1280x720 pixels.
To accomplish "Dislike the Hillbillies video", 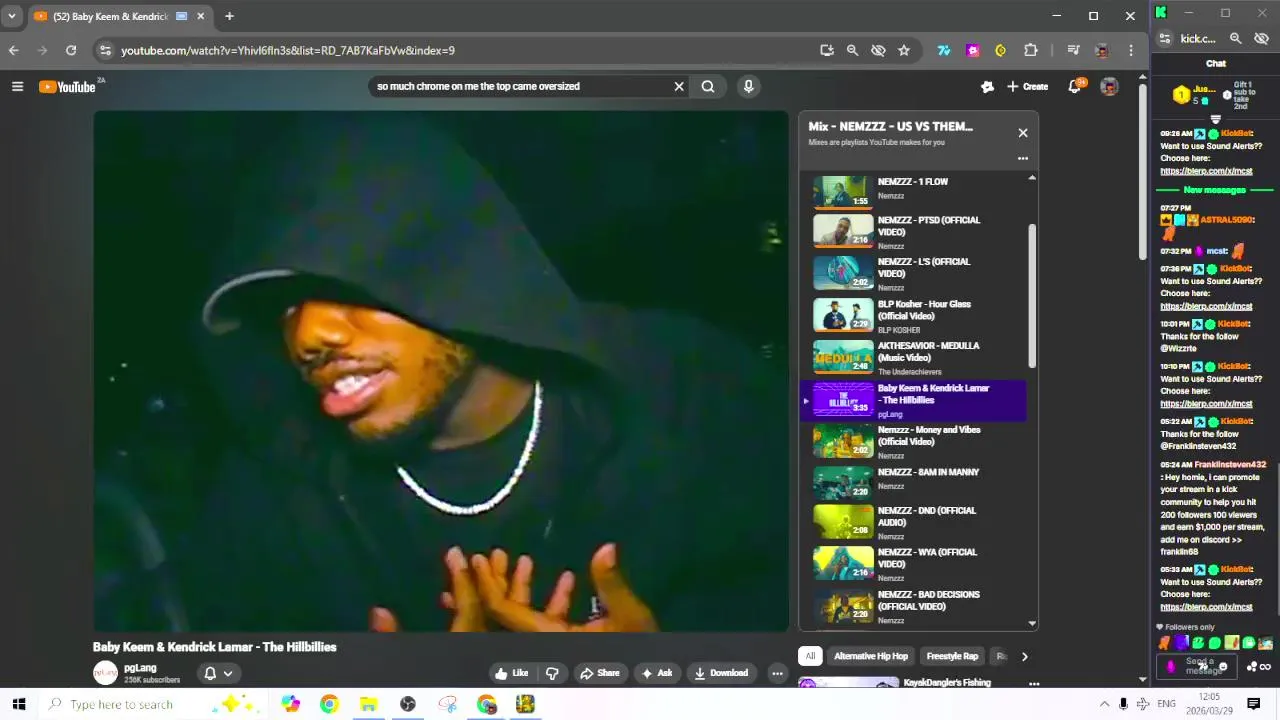I will 552,673.
